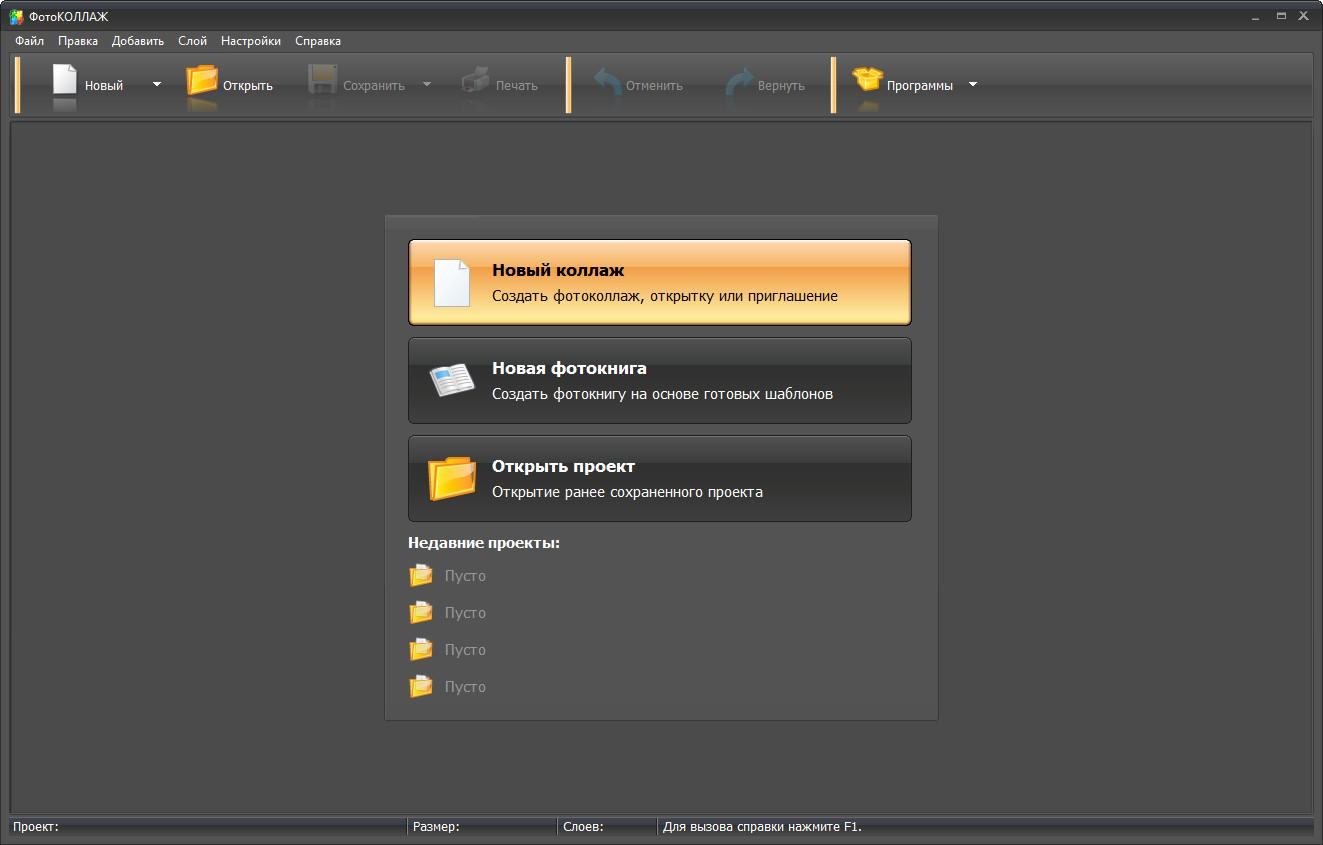Click the Программы label in the toolbar
Viewport: 1323px width, 845px height.
coord(920,86)
